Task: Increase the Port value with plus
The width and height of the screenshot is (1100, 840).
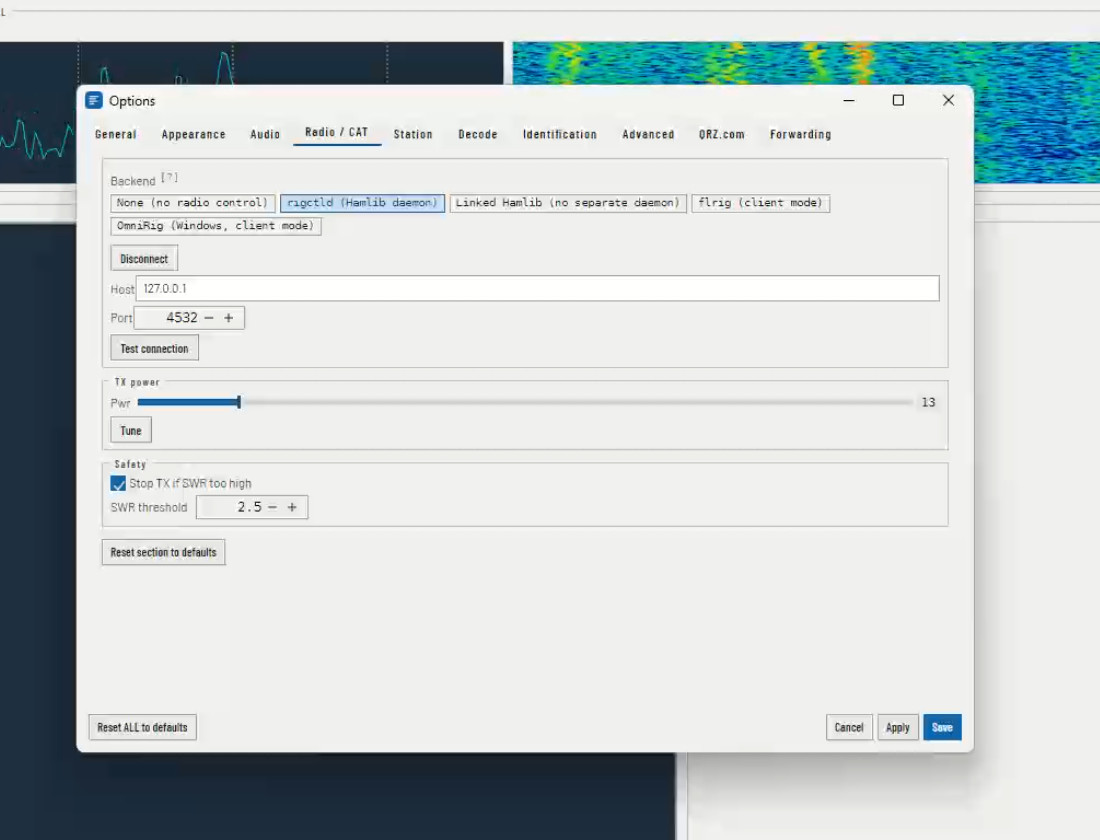Action: tap(229, 318)
